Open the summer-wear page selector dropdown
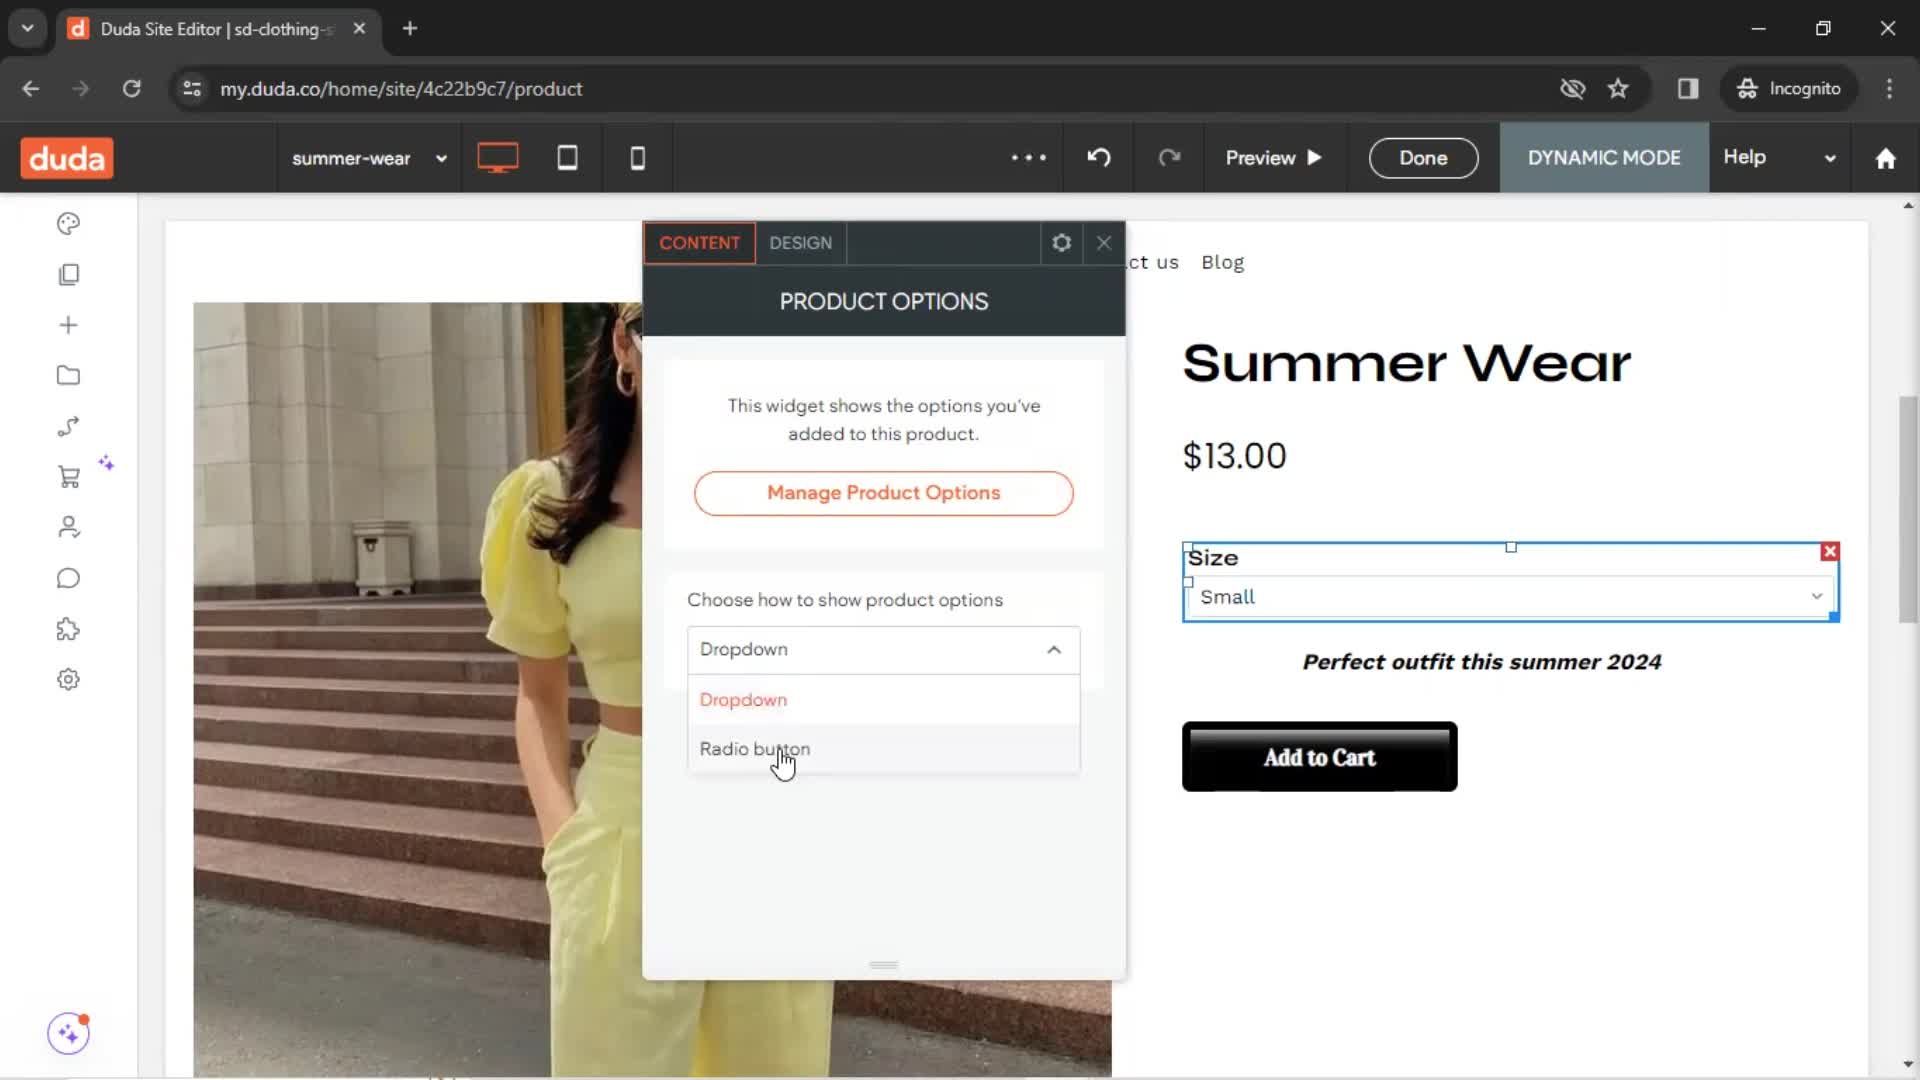 pyautogui.click(x=369, y=158)
